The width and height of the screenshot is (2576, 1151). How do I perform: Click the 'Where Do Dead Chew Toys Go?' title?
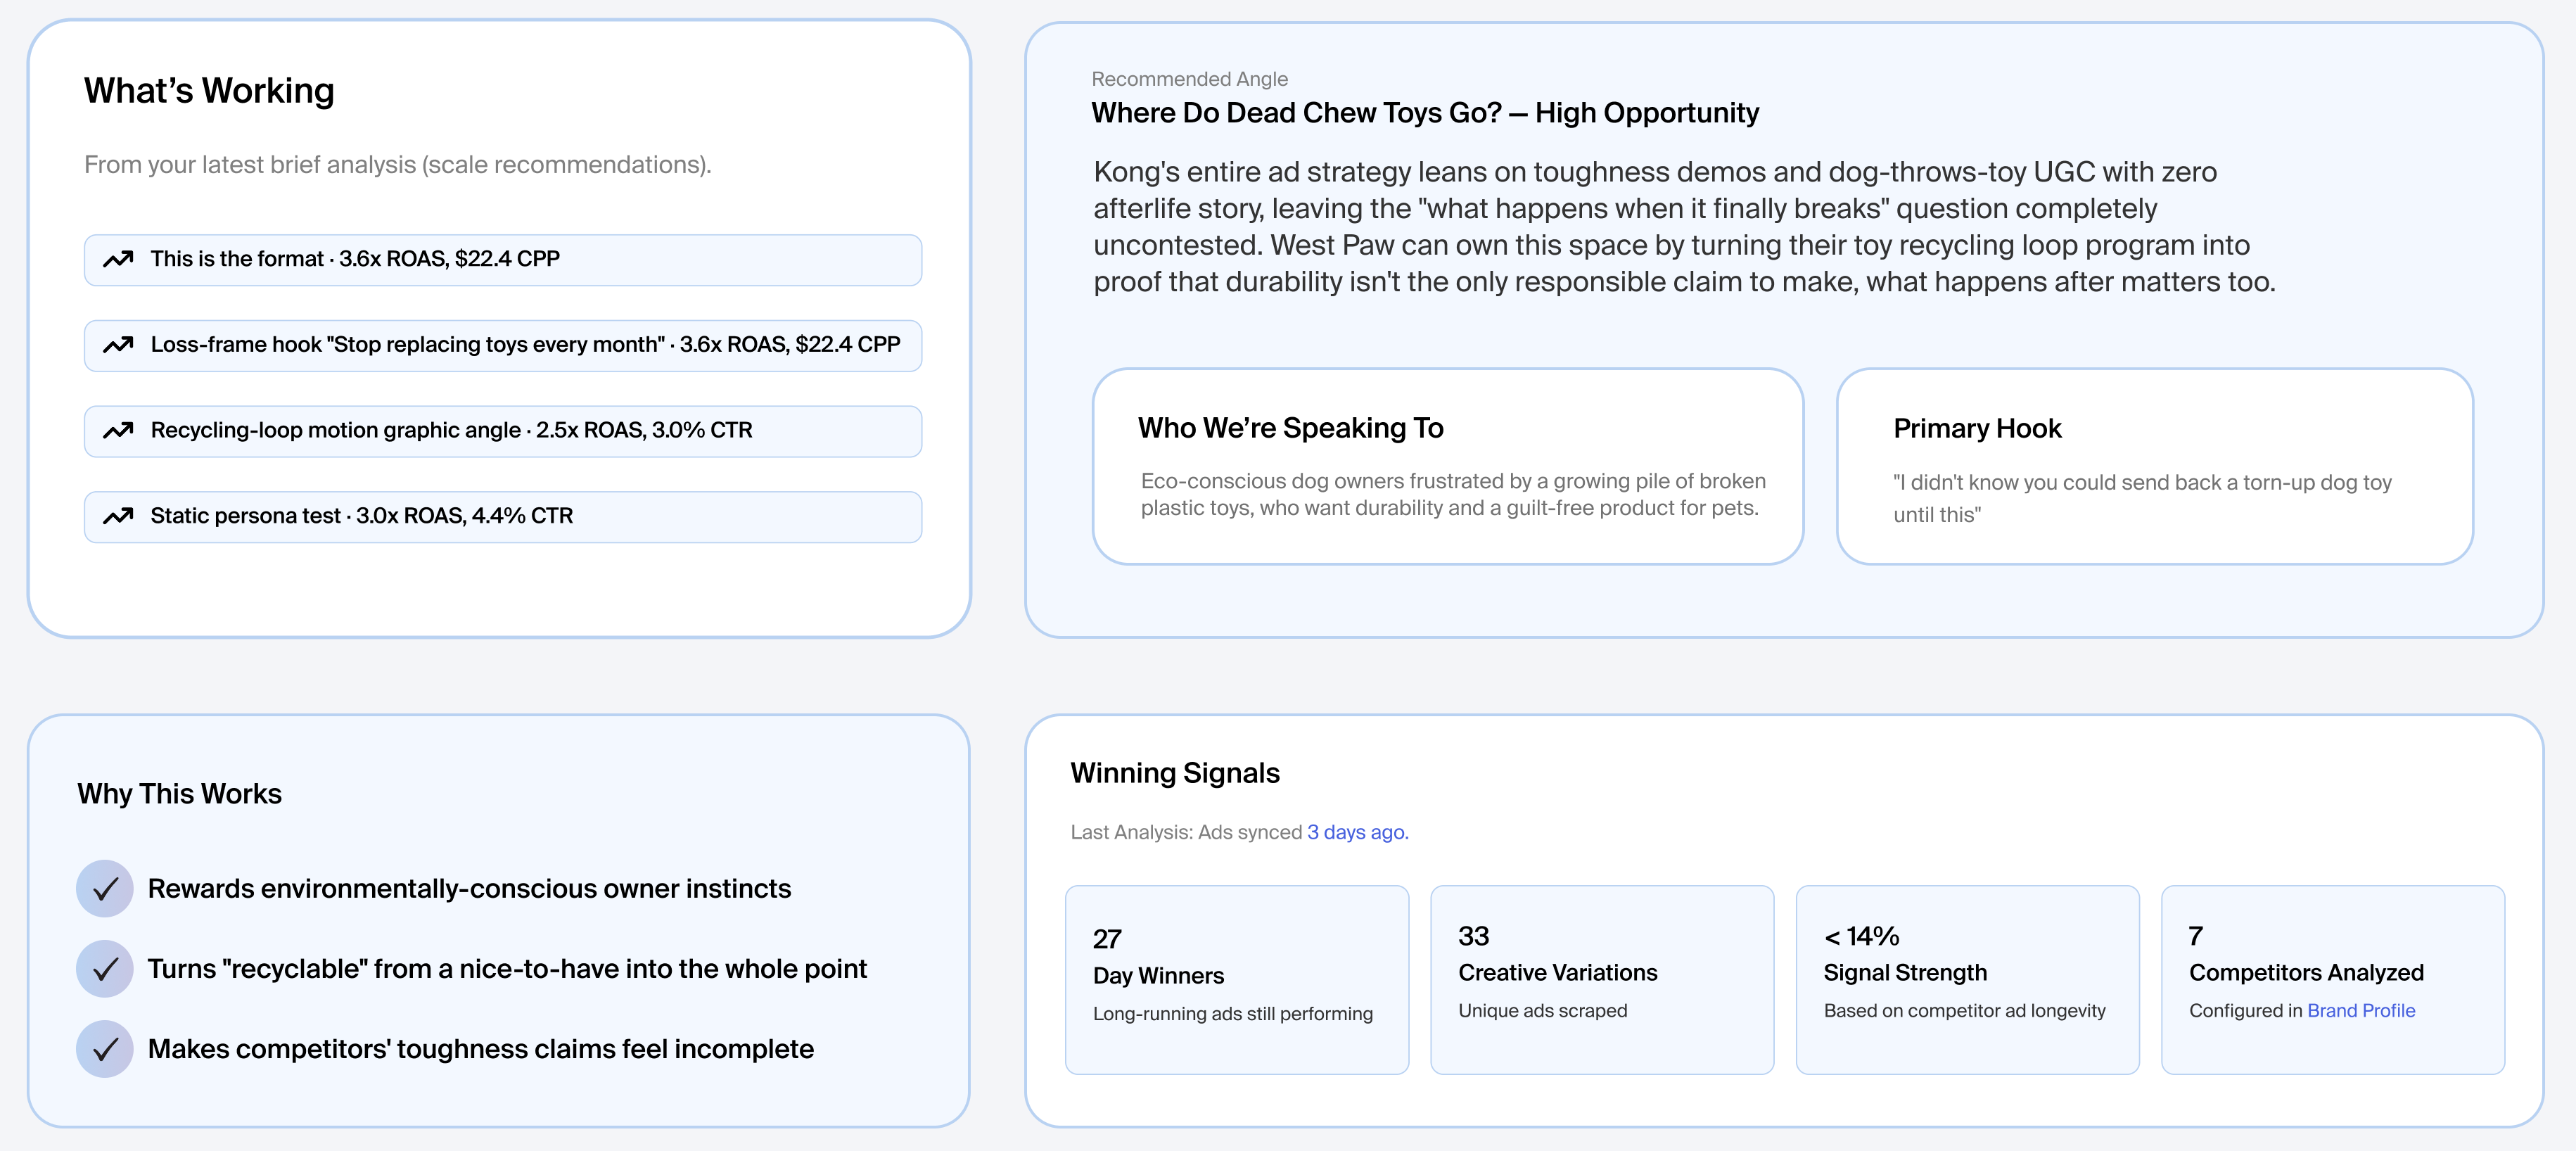1424,113
